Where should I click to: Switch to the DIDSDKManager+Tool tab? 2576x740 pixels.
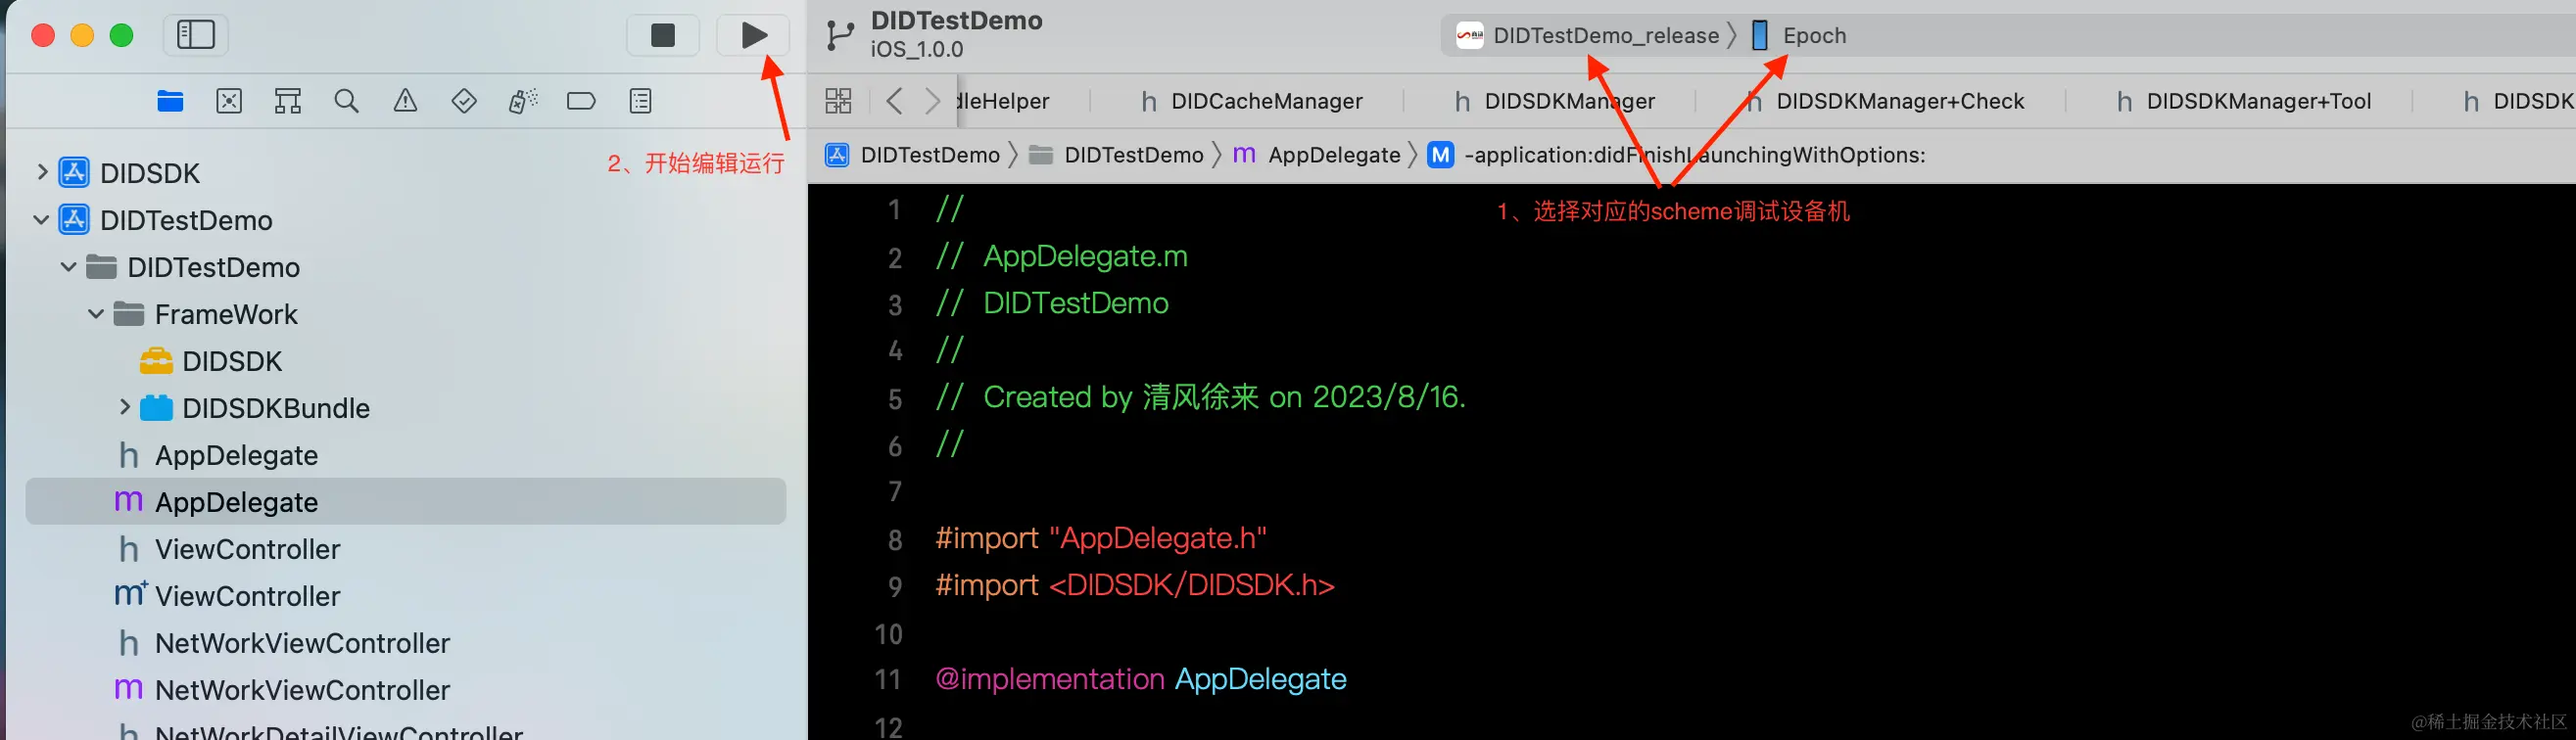[x=2243, y=101]
